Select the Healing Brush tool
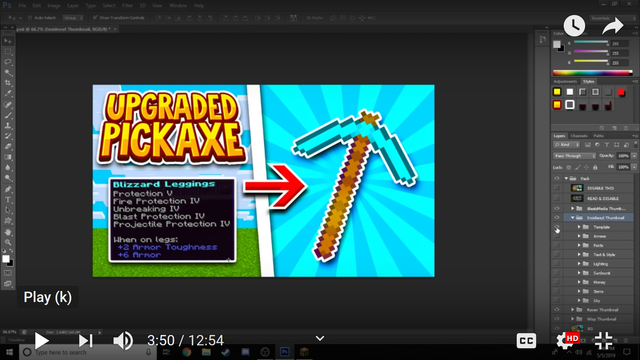The height and width of the screenshot is (360, 640). tap(8, 105)
